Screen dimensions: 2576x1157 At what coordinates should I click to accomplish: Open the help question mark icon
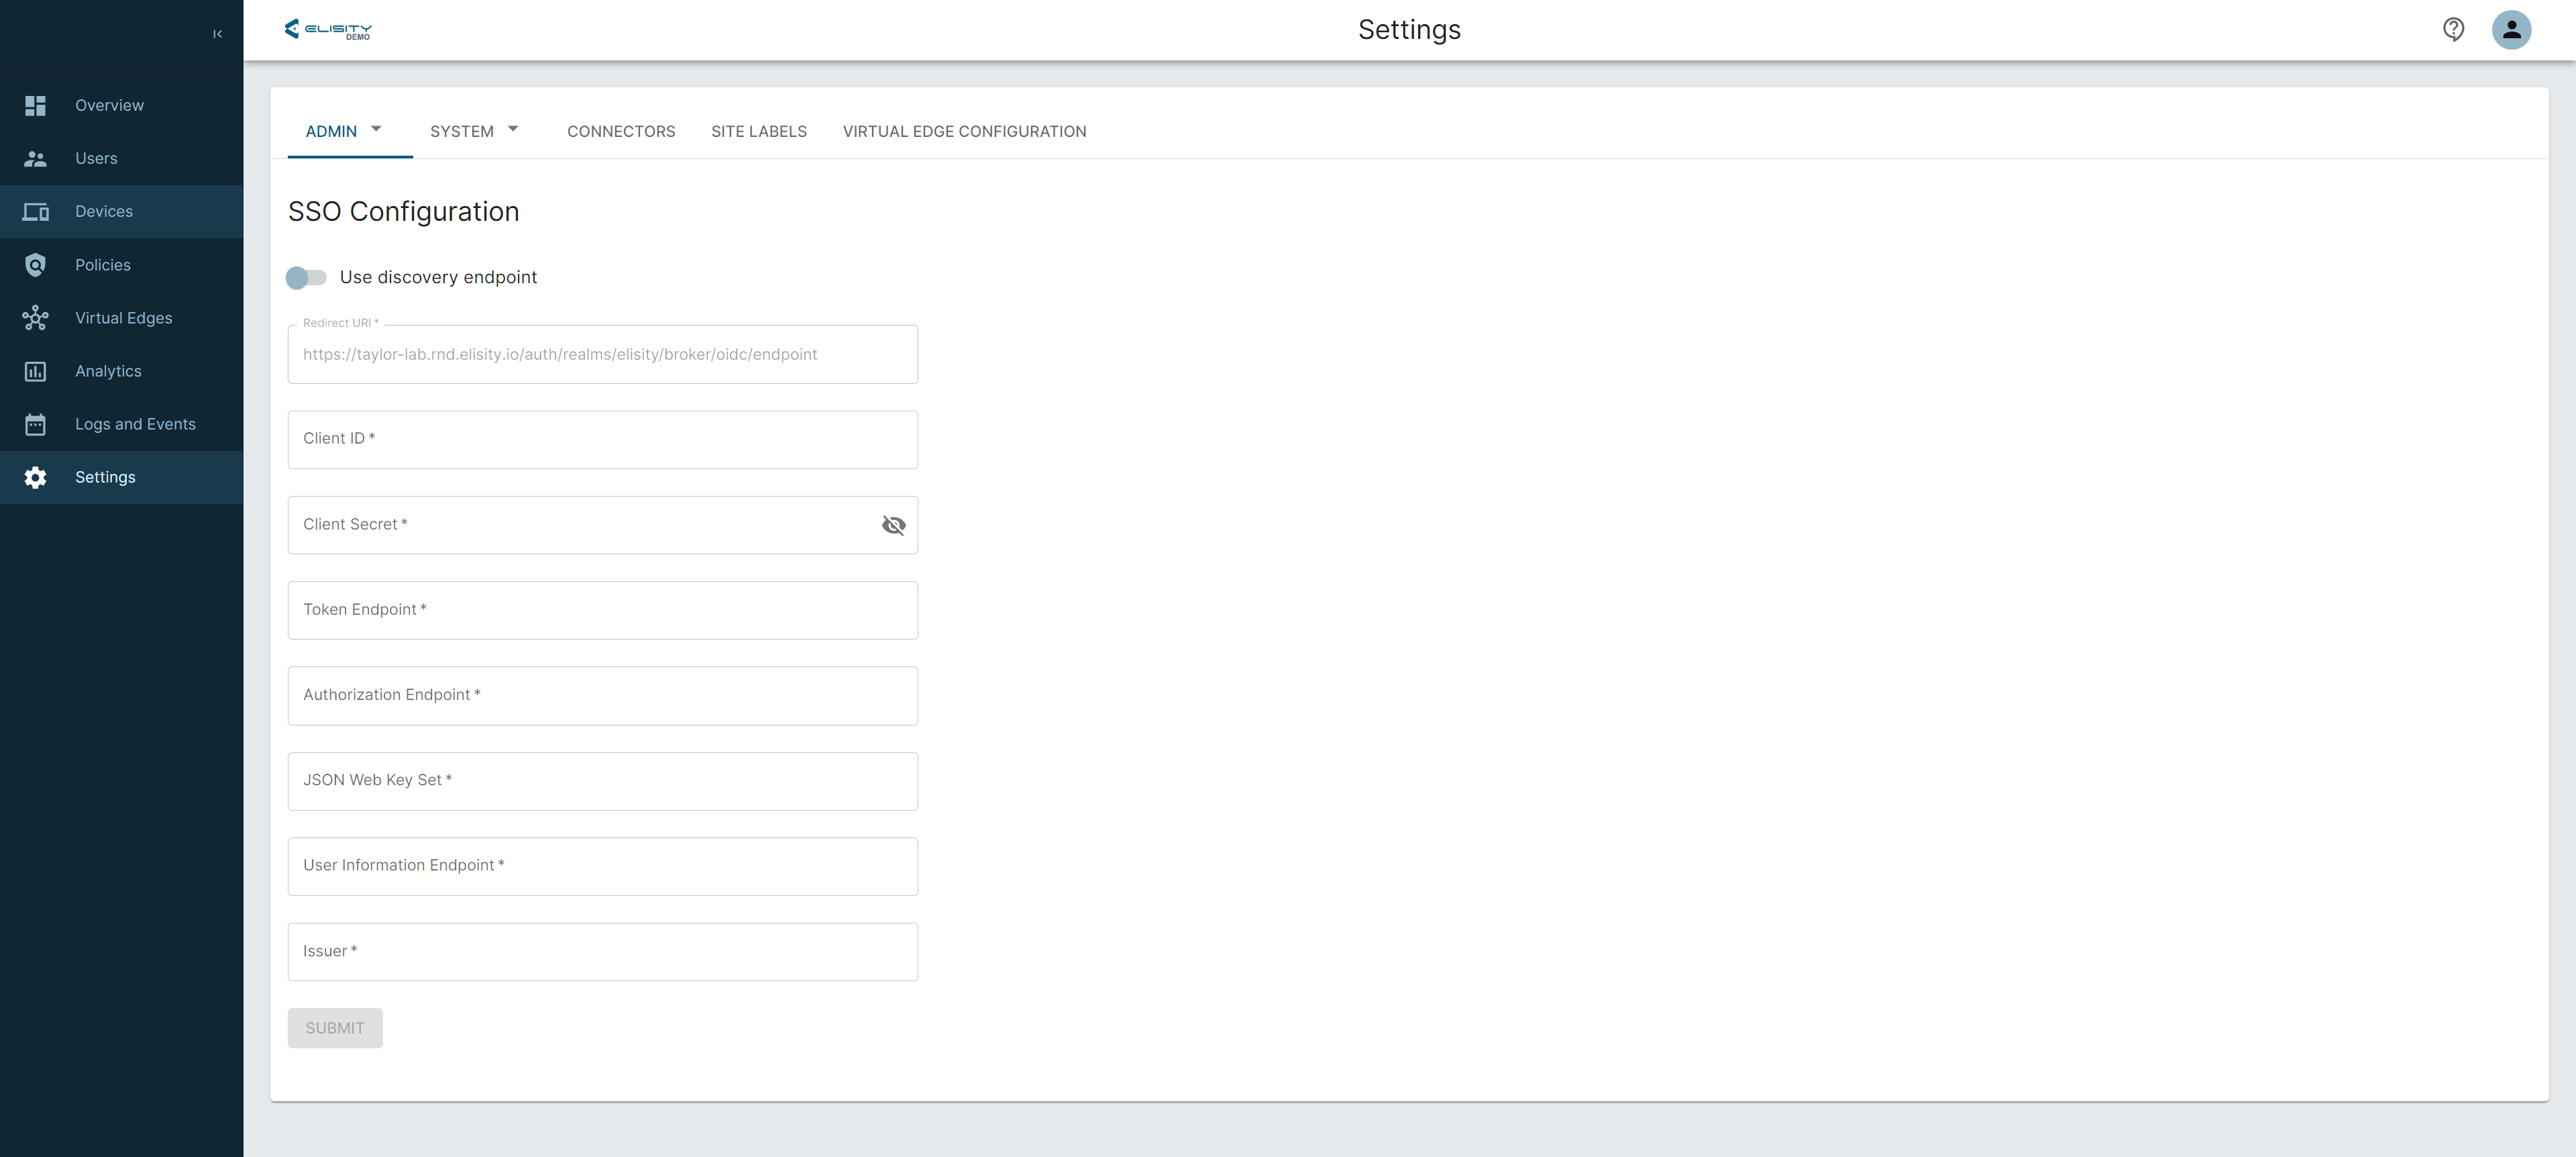click(x=2453, y=29)
